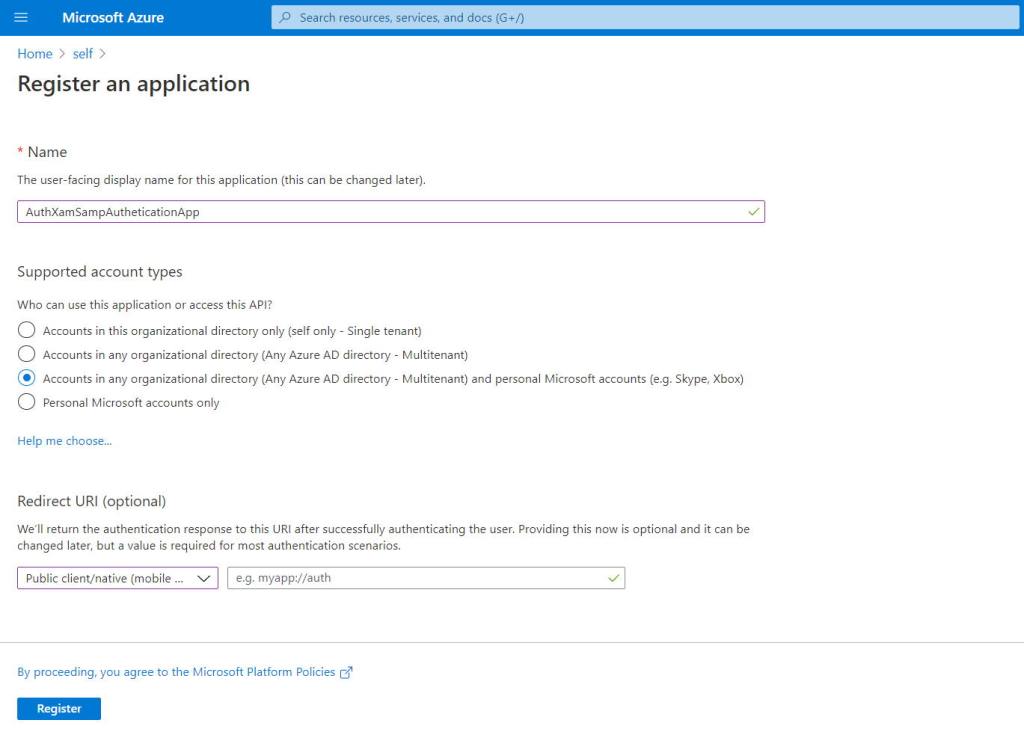Open the "Help me choose..." link

pyautogui.click(x=64, y=440)
